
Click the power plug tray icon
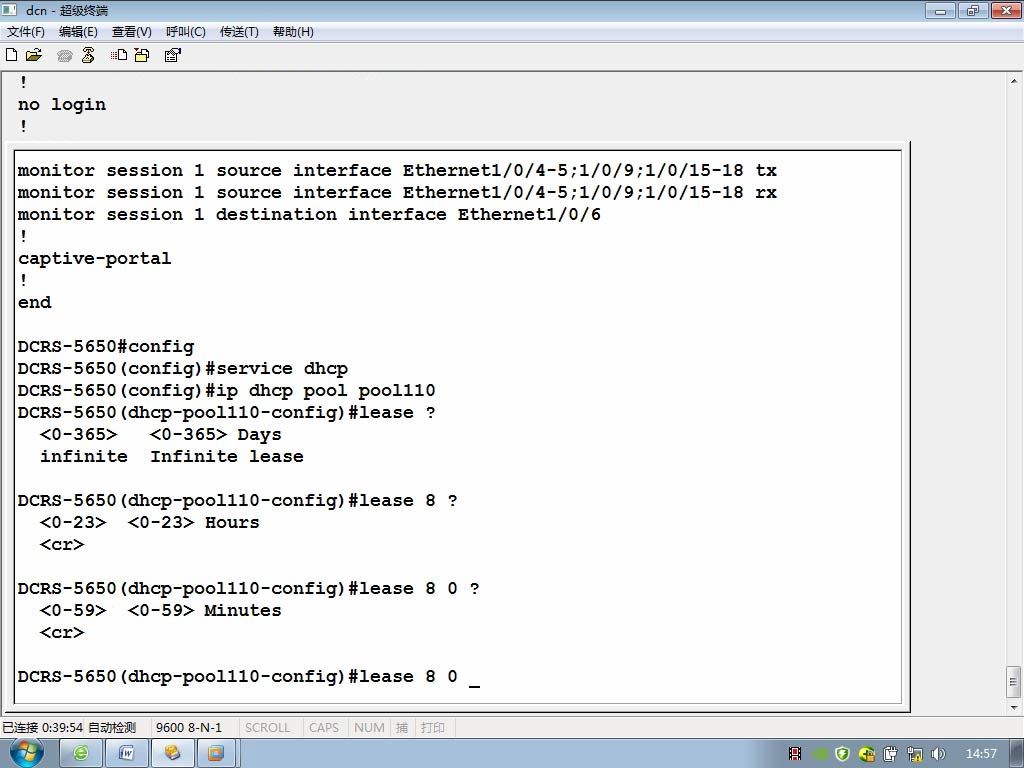[890, 754]
